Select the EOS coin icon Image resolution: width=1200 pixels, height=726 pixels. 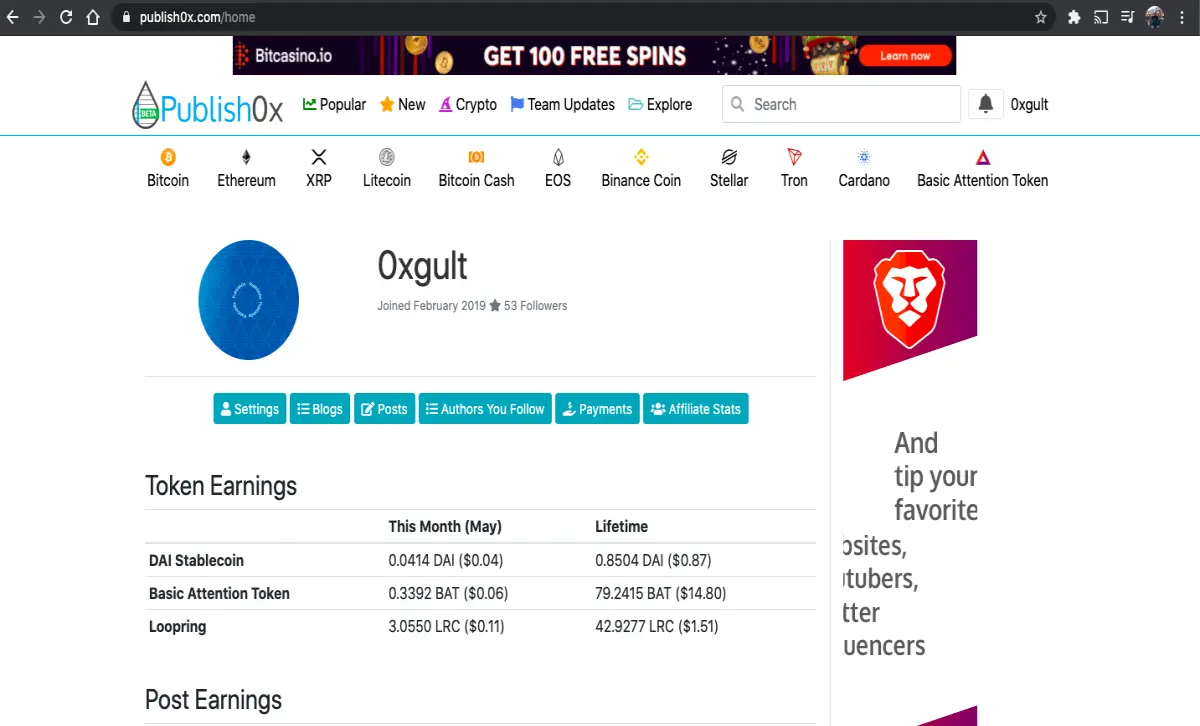point(558,157)
